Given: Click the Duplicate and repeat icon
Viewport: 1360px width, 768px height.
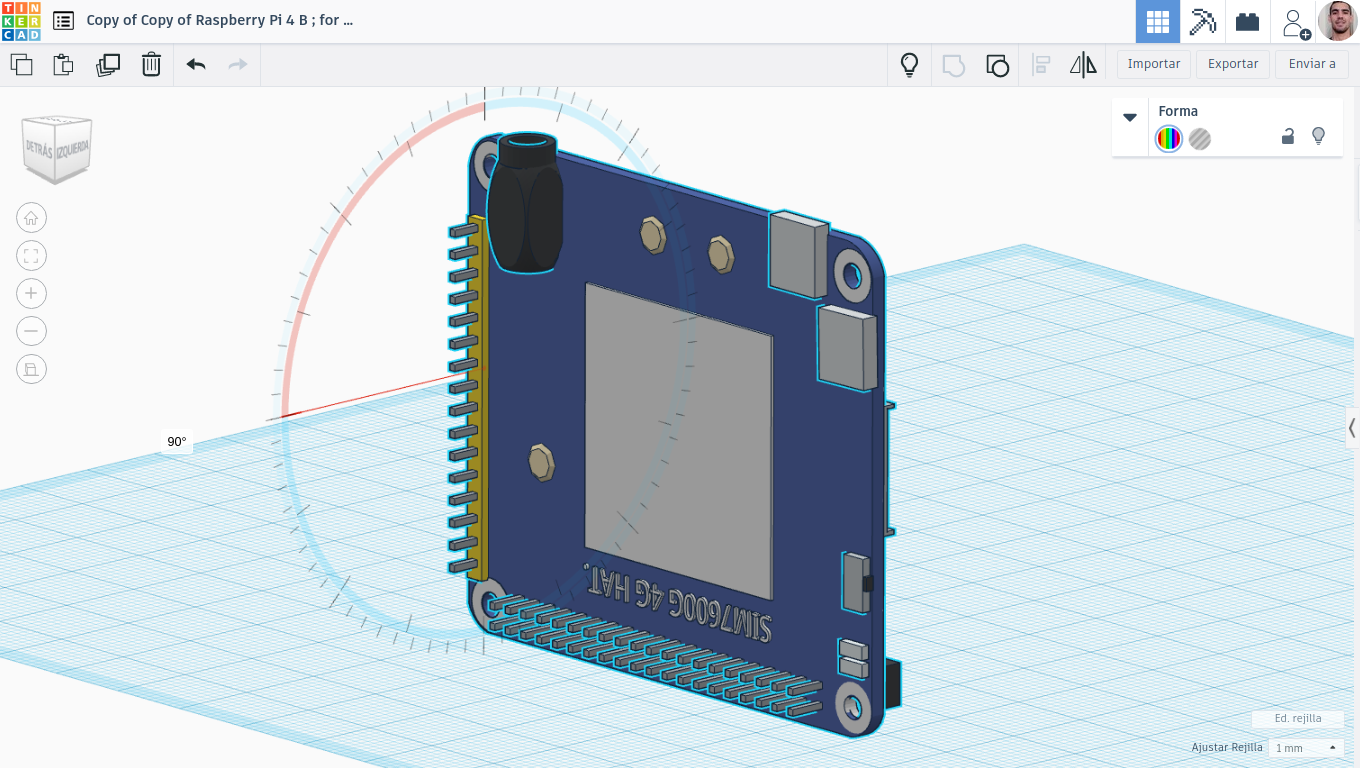Looking at the screenshot, I should click(x=107, y=65).
